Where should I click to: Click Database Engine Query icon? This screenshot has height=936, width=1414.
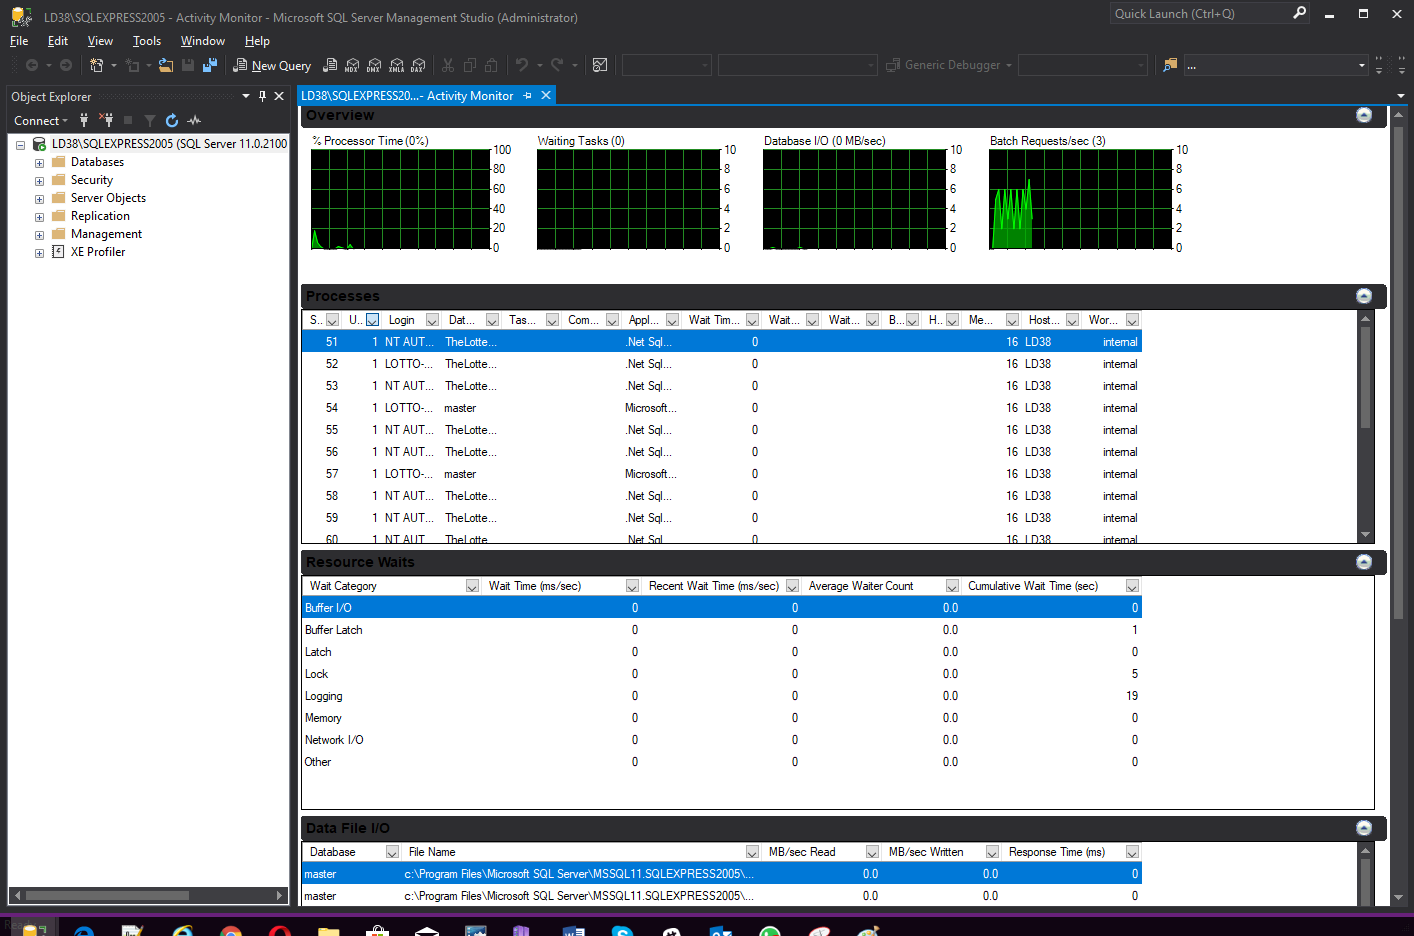(330, 65)
